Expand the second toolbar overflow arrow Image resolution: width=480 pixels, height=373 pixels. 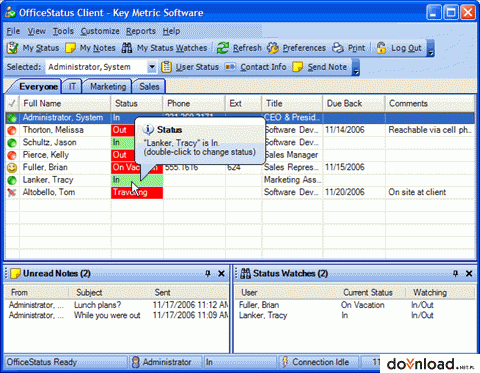[356, 68]
